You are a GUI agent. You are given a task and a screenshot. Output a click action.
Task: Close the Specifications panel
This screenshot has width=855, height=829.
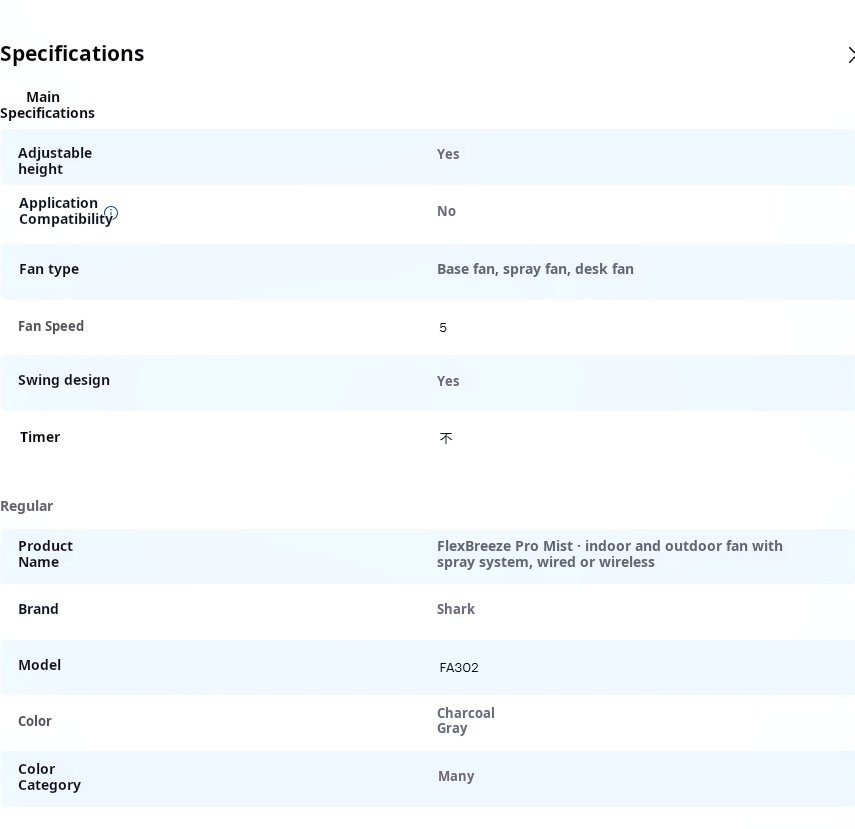(x=850, y=55)
